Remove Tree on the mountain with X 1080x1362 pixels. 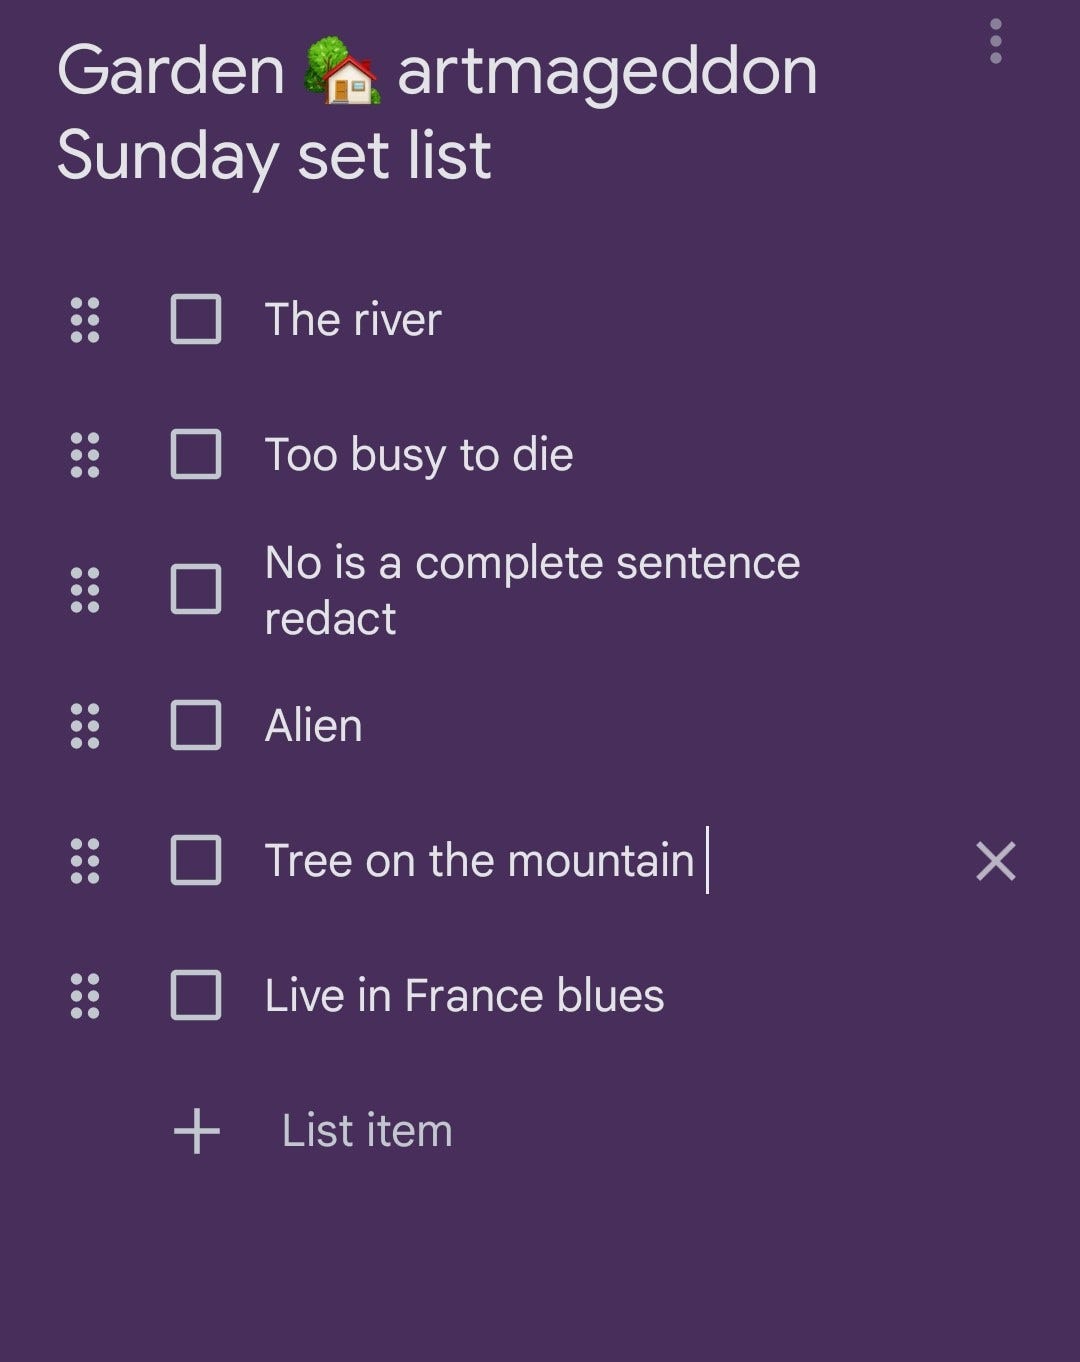point(996,861)
